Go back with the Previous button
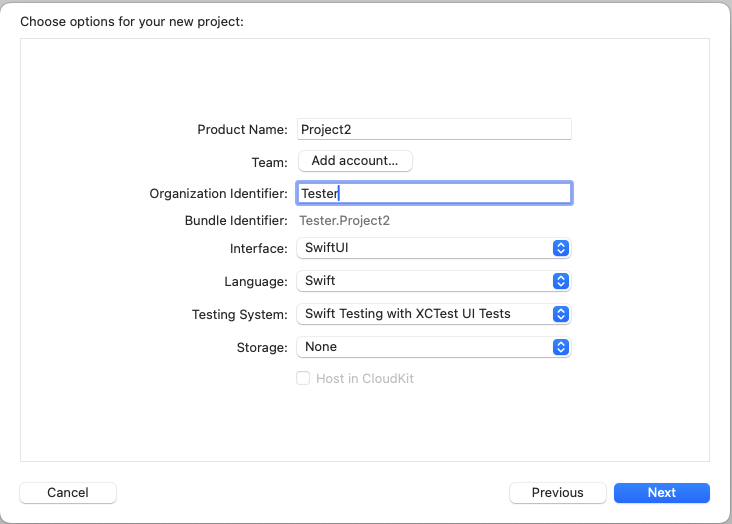The width and height of the screenshot is (732, 524). click(x=557, y=492)
